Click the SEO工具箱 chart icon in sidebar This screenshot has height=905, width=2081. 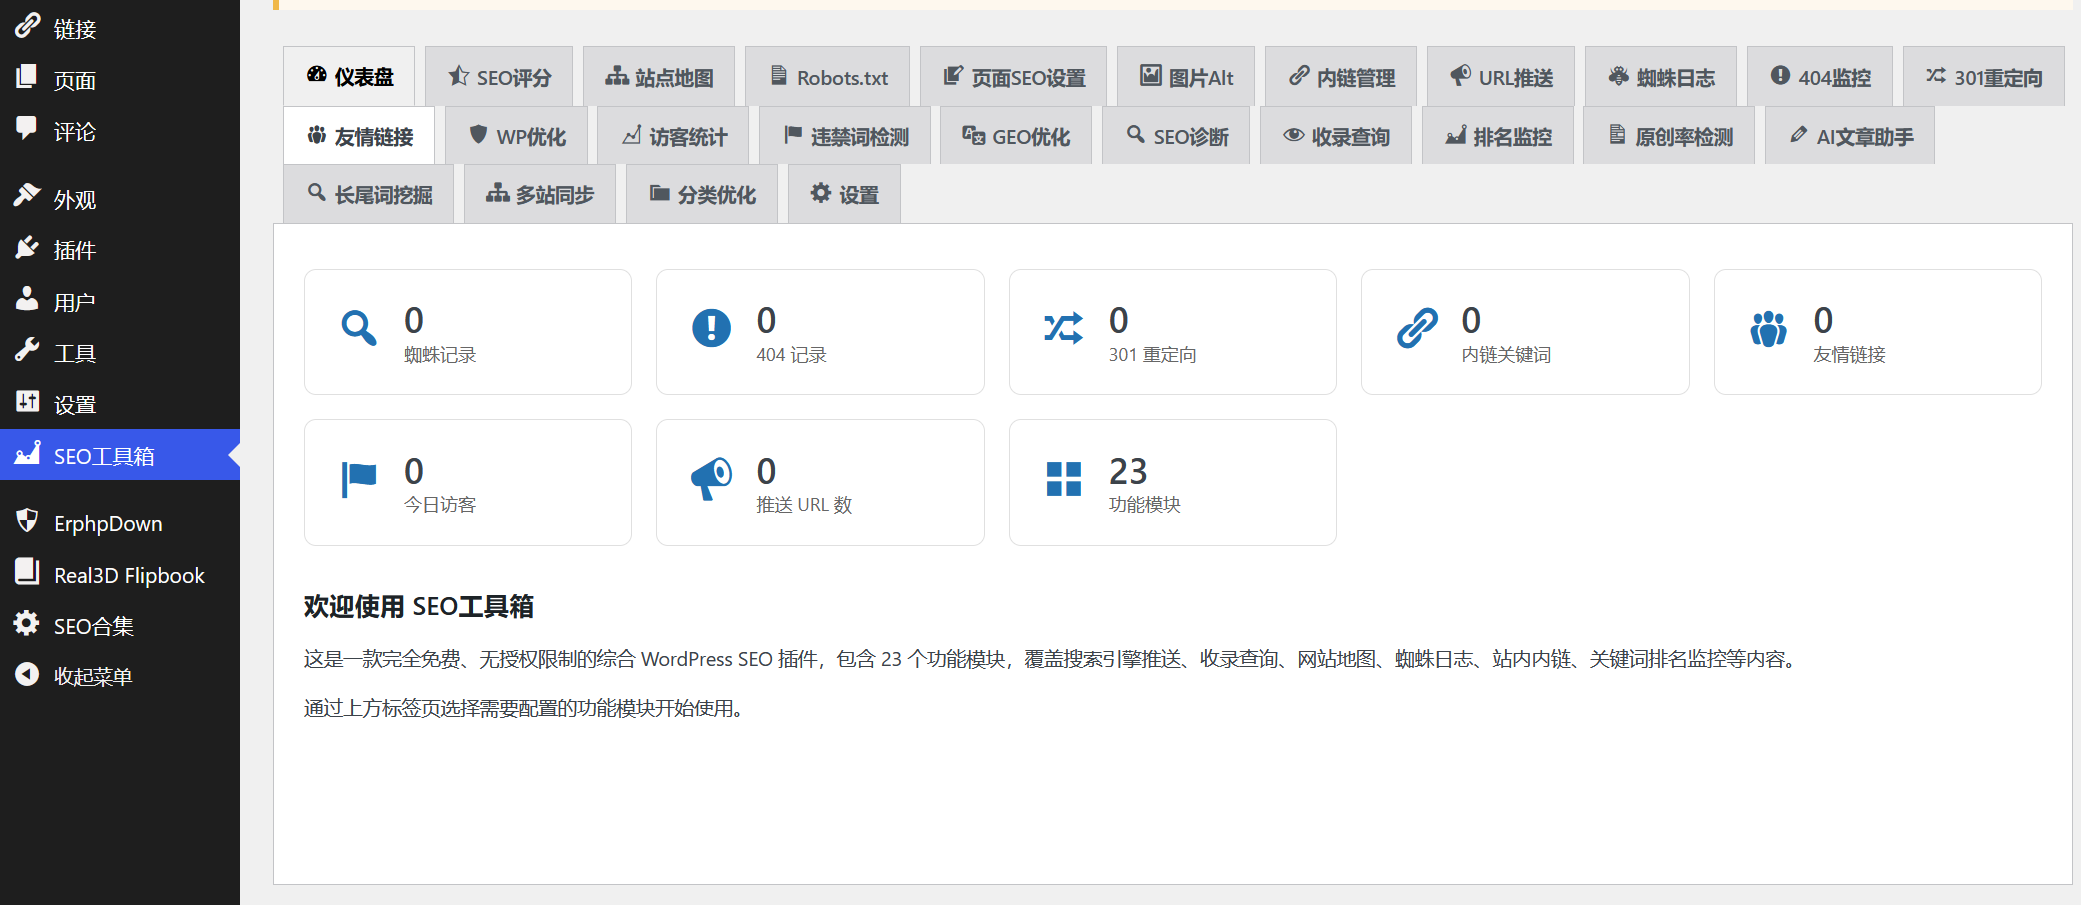coord(27,453)
